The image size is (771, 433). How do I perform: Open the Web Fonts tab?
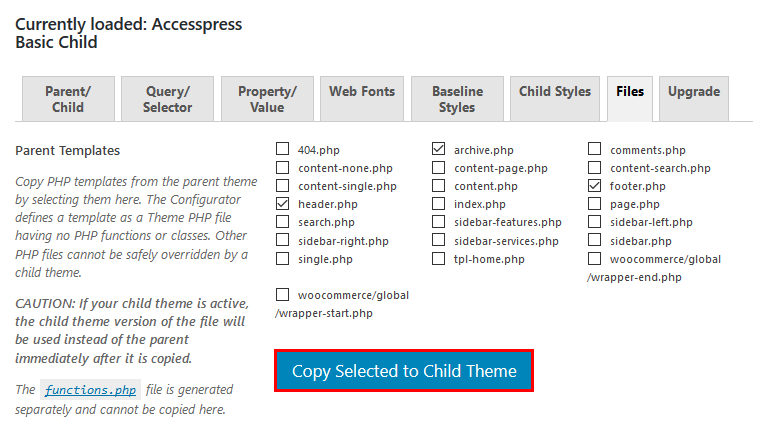coord(362,92)
